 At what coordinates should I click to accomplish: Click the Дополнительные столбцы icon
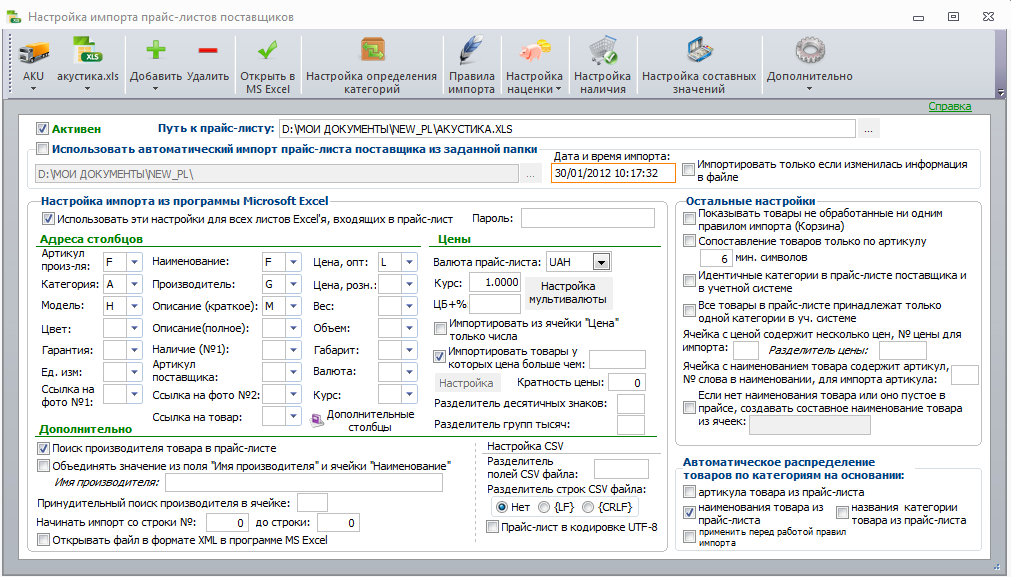[x=317, y=420]
